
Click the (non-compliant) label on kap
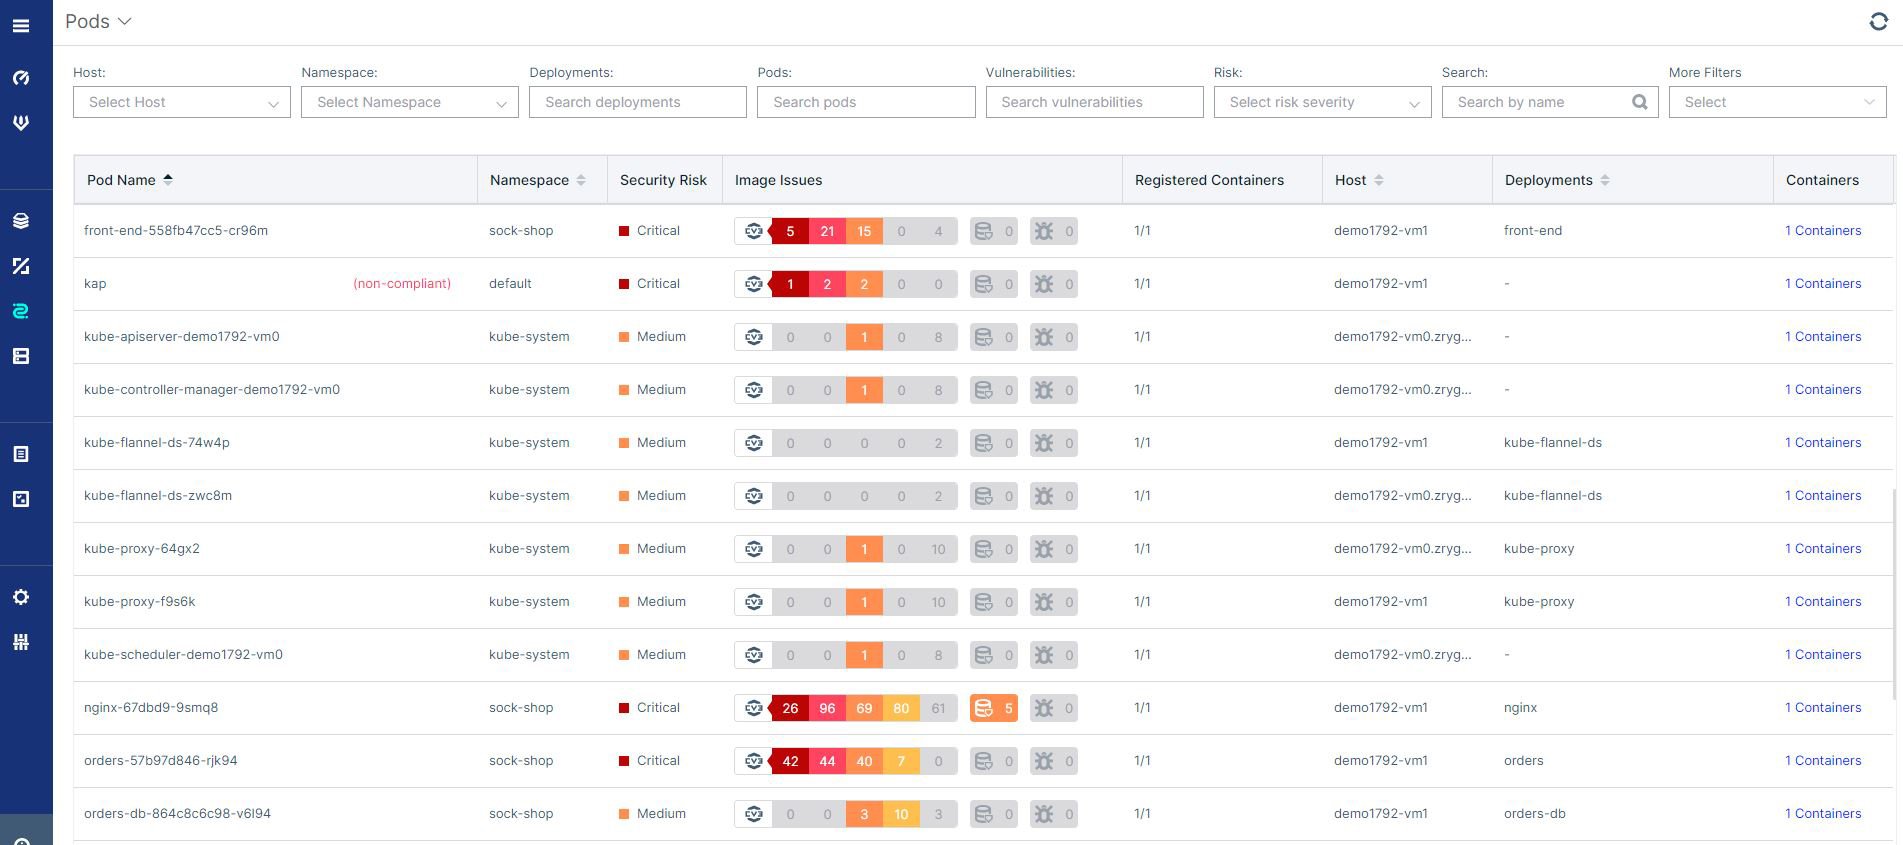click(402, 284)
